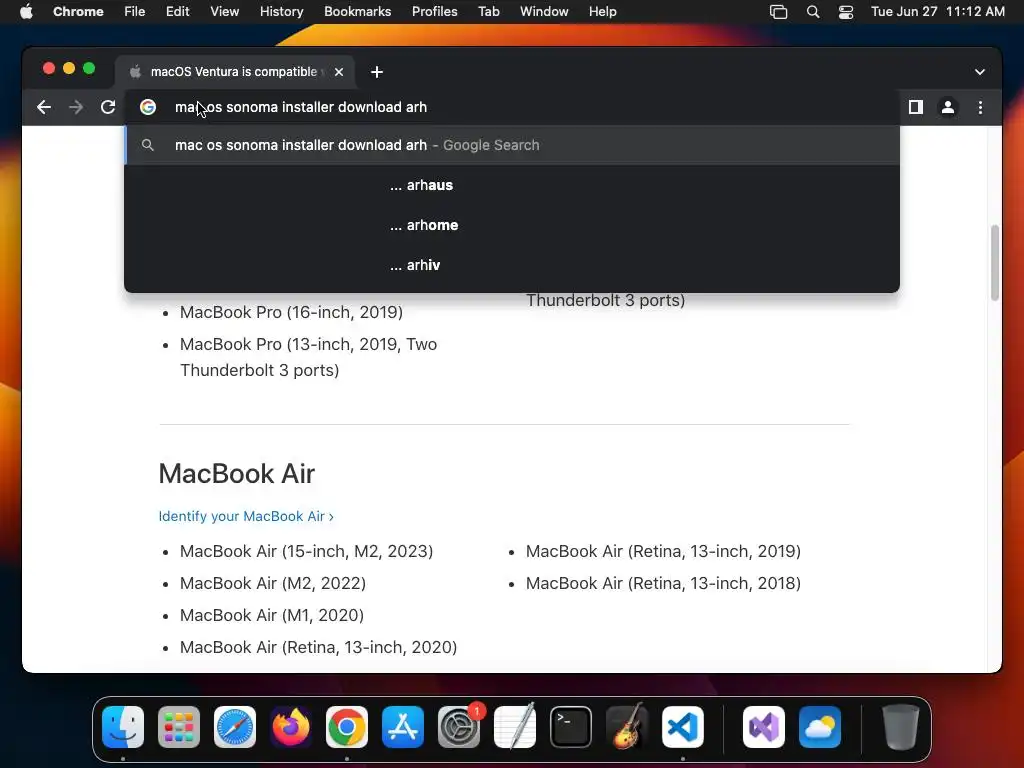The height and width of the screenshot is (768, 1024).
Task: Choose the 'arhaus' autocomplete suggestion
Action: coord(512,185)
